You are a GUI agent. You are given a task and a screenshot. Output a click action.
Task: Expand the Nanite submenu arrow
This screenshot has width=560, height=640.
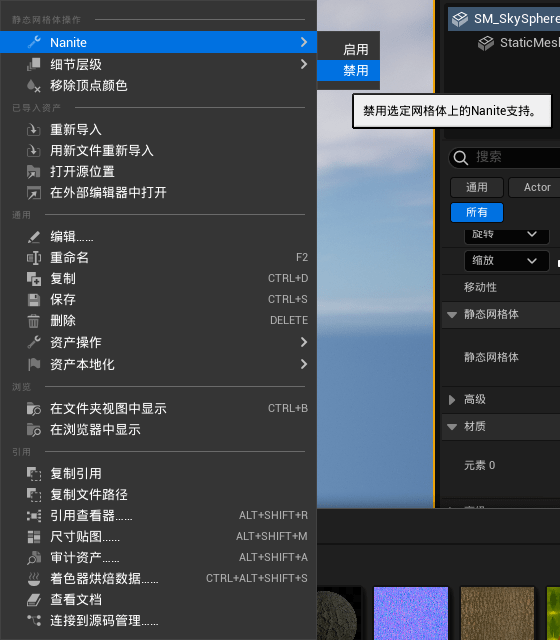tap(304, 42)
